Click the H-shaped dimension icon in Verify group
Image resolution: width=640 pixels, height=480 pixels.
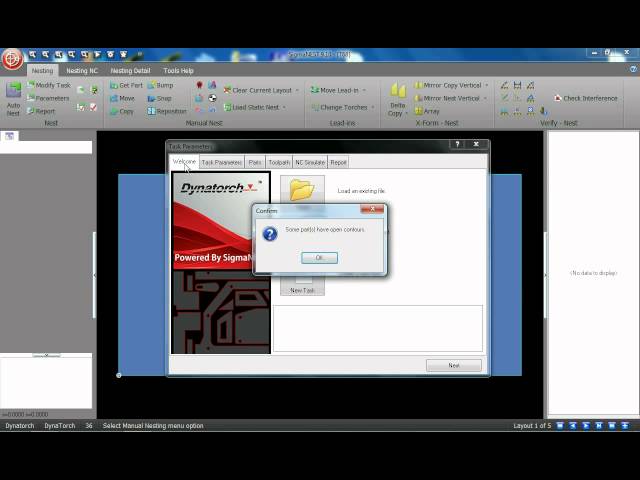pyautogui.click(x=518, y=85)
